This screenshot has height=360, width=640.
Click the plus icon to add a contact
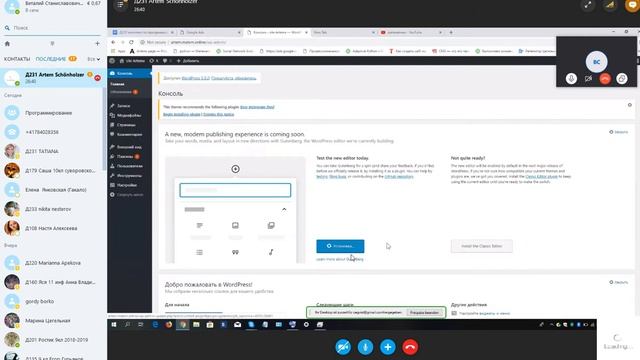tap(97, 43)
